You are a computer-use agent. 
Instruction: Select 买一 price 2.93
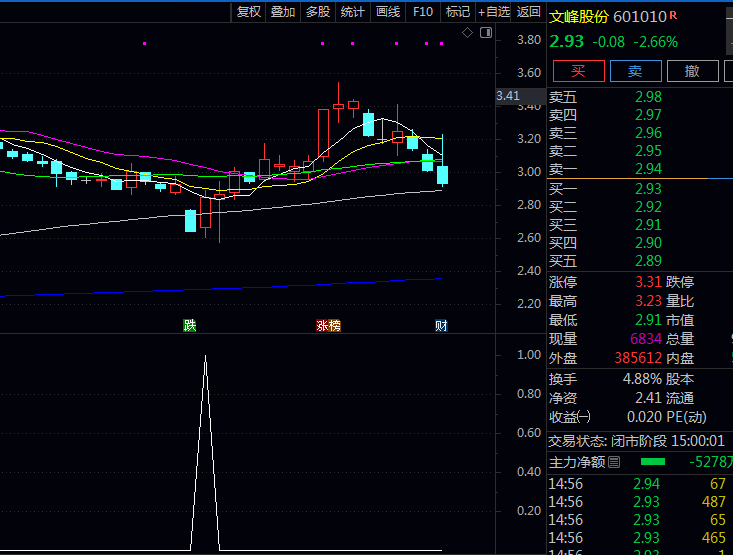coord(648,189)
